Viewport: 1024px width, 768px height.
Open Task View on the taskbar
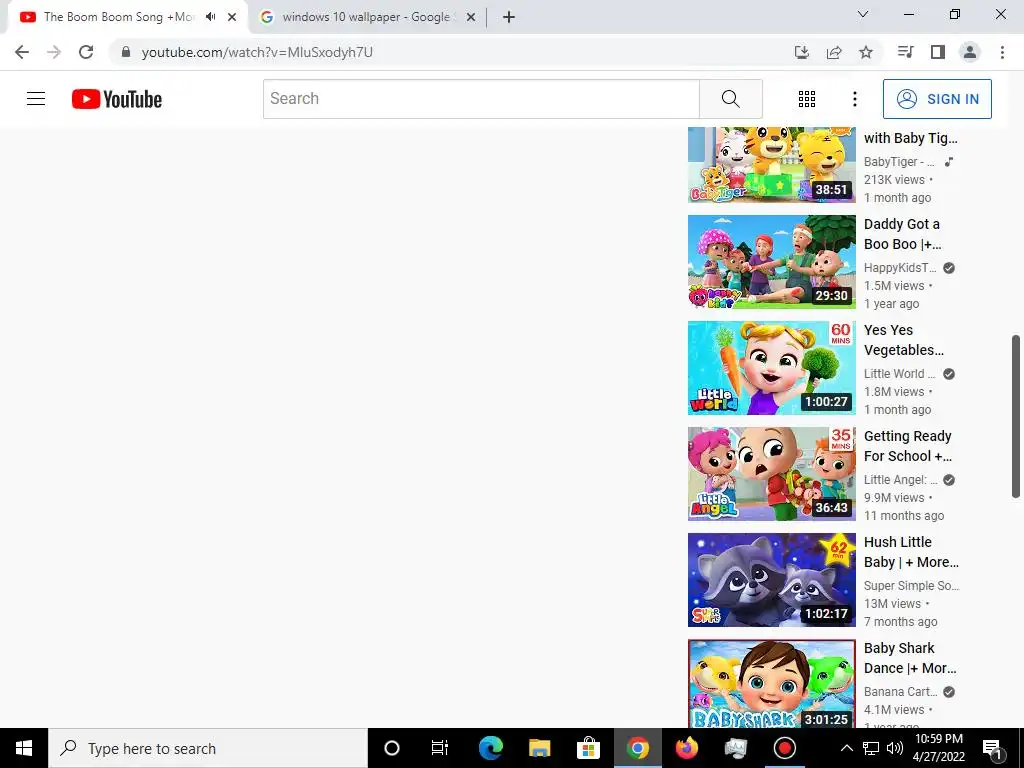[440, 748]
